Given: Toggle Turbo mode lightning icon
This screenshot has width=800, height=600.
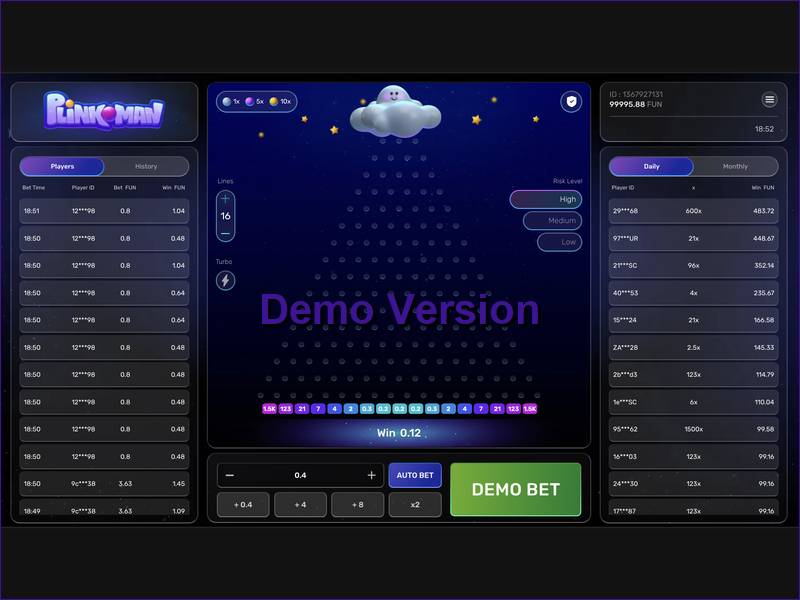Looking at the screenshot, I should tap(225, 281).
